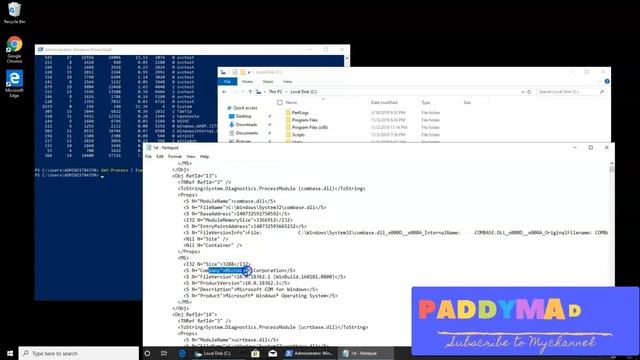
Task: Maximize the Notepad window
Action: (x=591, y=147)
